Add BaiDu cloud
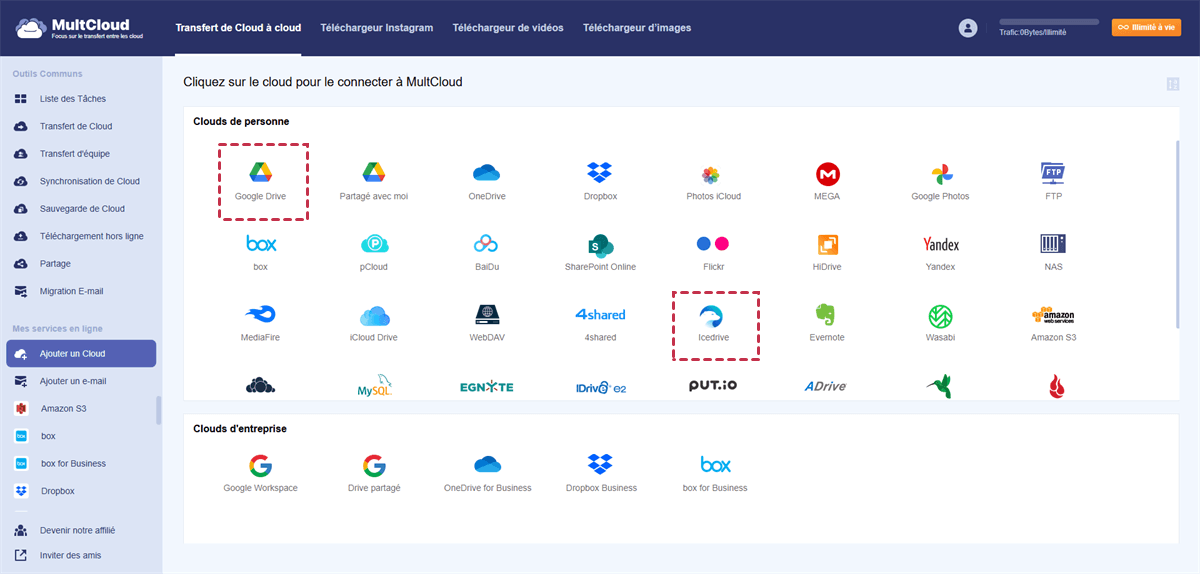The width and height of the screenshot is (1200, 574). 487,252
